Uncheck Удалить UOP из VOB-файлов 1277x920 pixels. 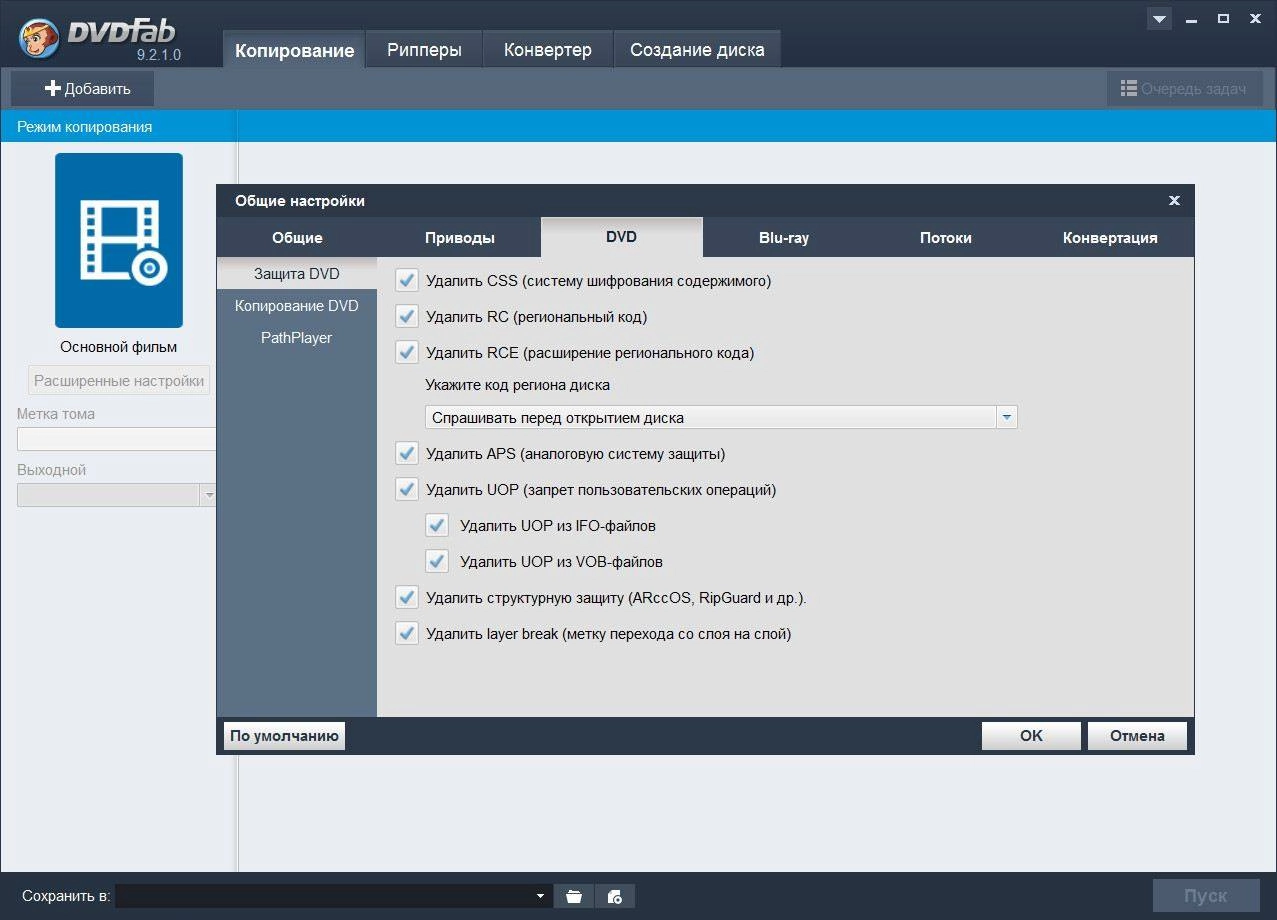point(437,562)
